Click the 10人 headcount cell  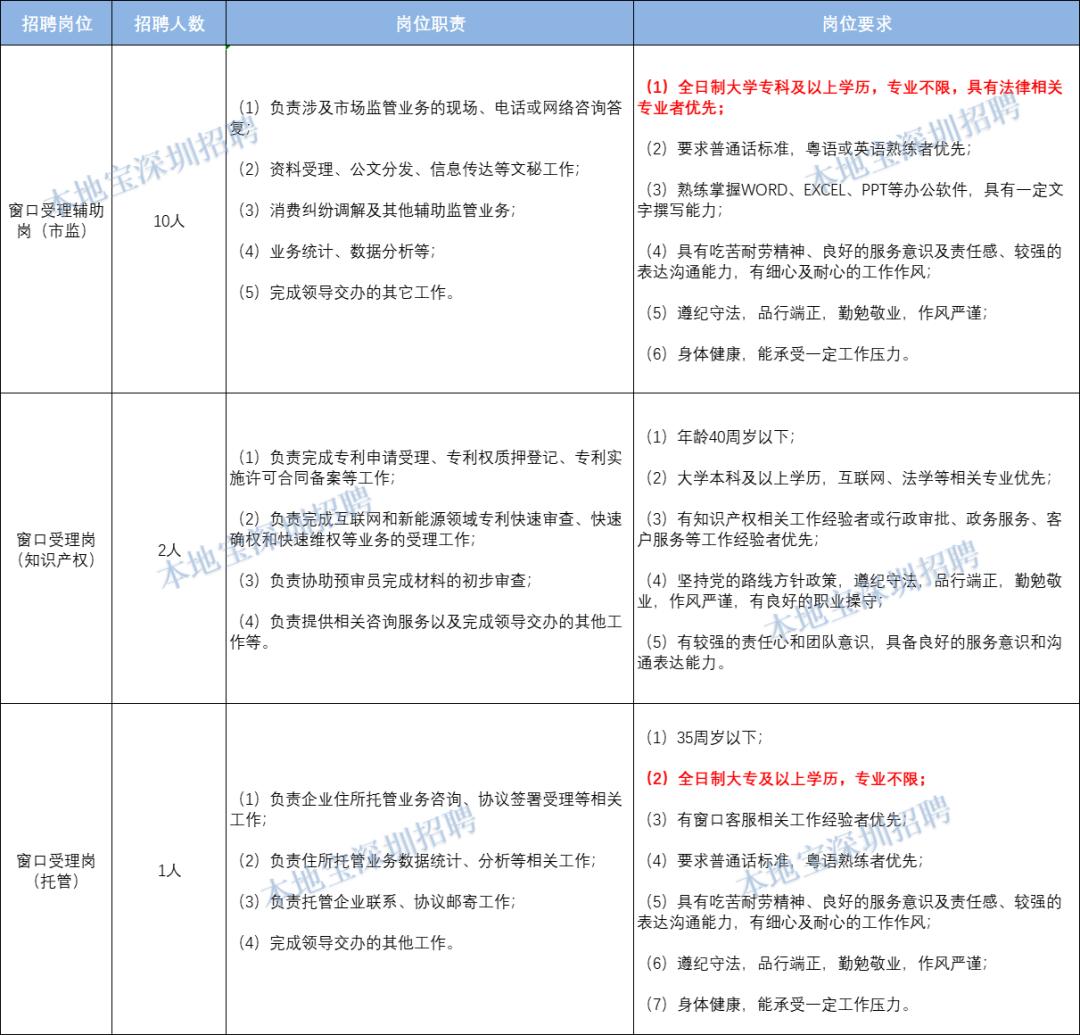pyautogui.click(x=169, y=220)
